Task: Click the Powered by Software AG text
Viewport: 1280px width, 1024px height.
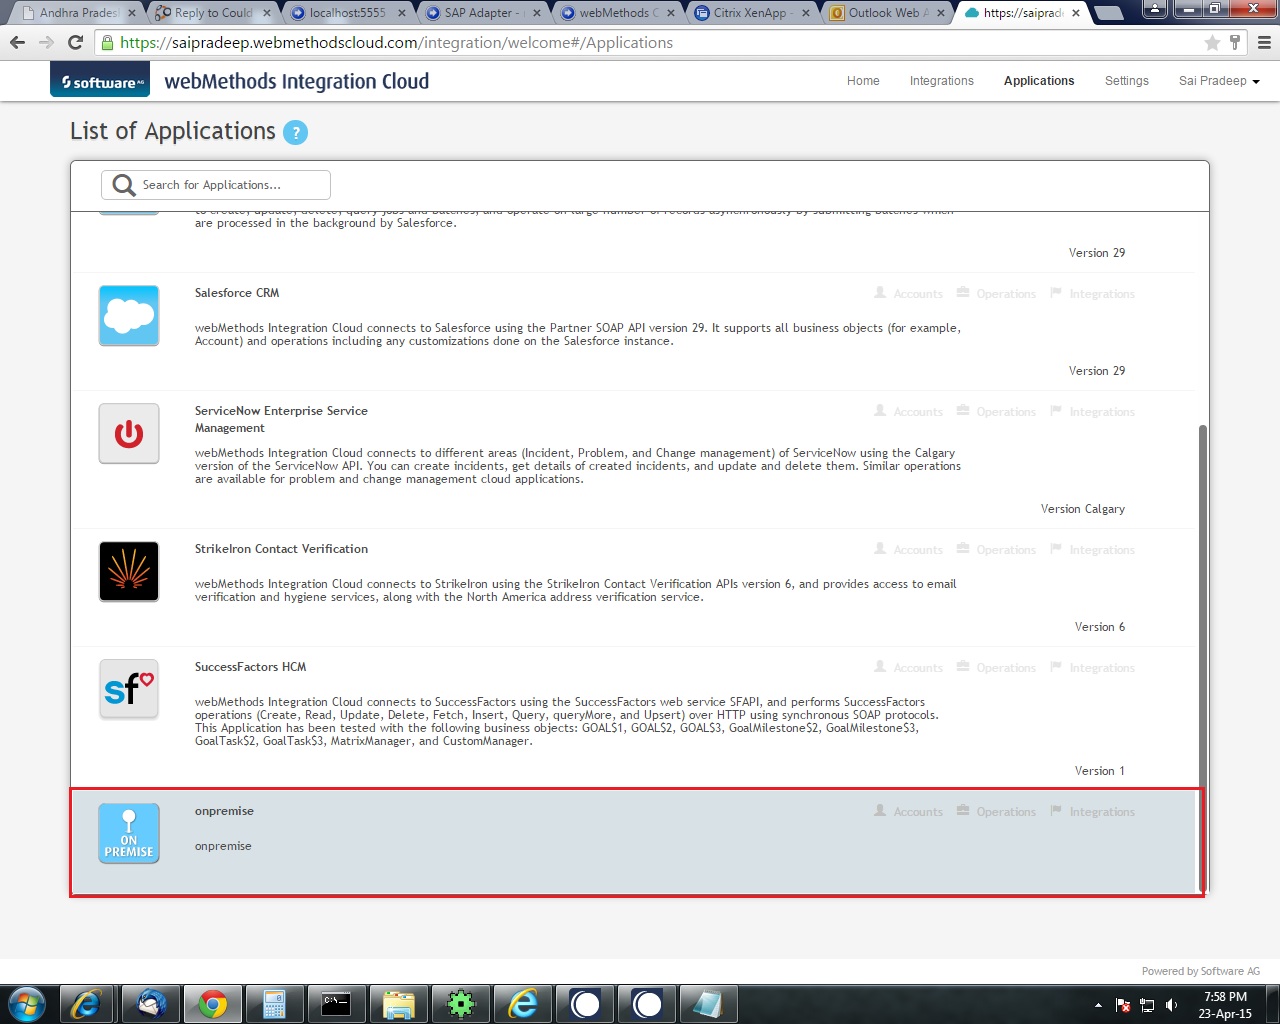Action: click(1201, 971)
